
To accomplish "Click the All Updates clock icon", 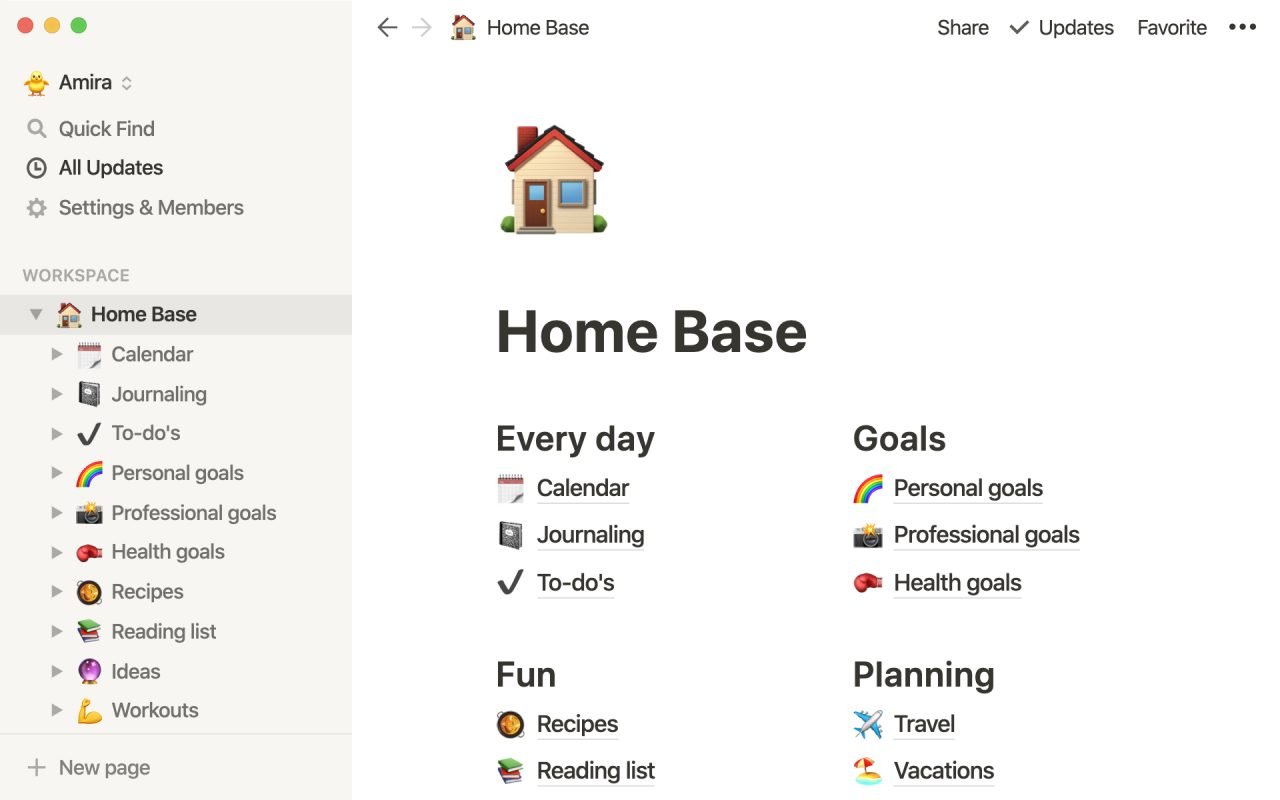I will click(37, 168).
